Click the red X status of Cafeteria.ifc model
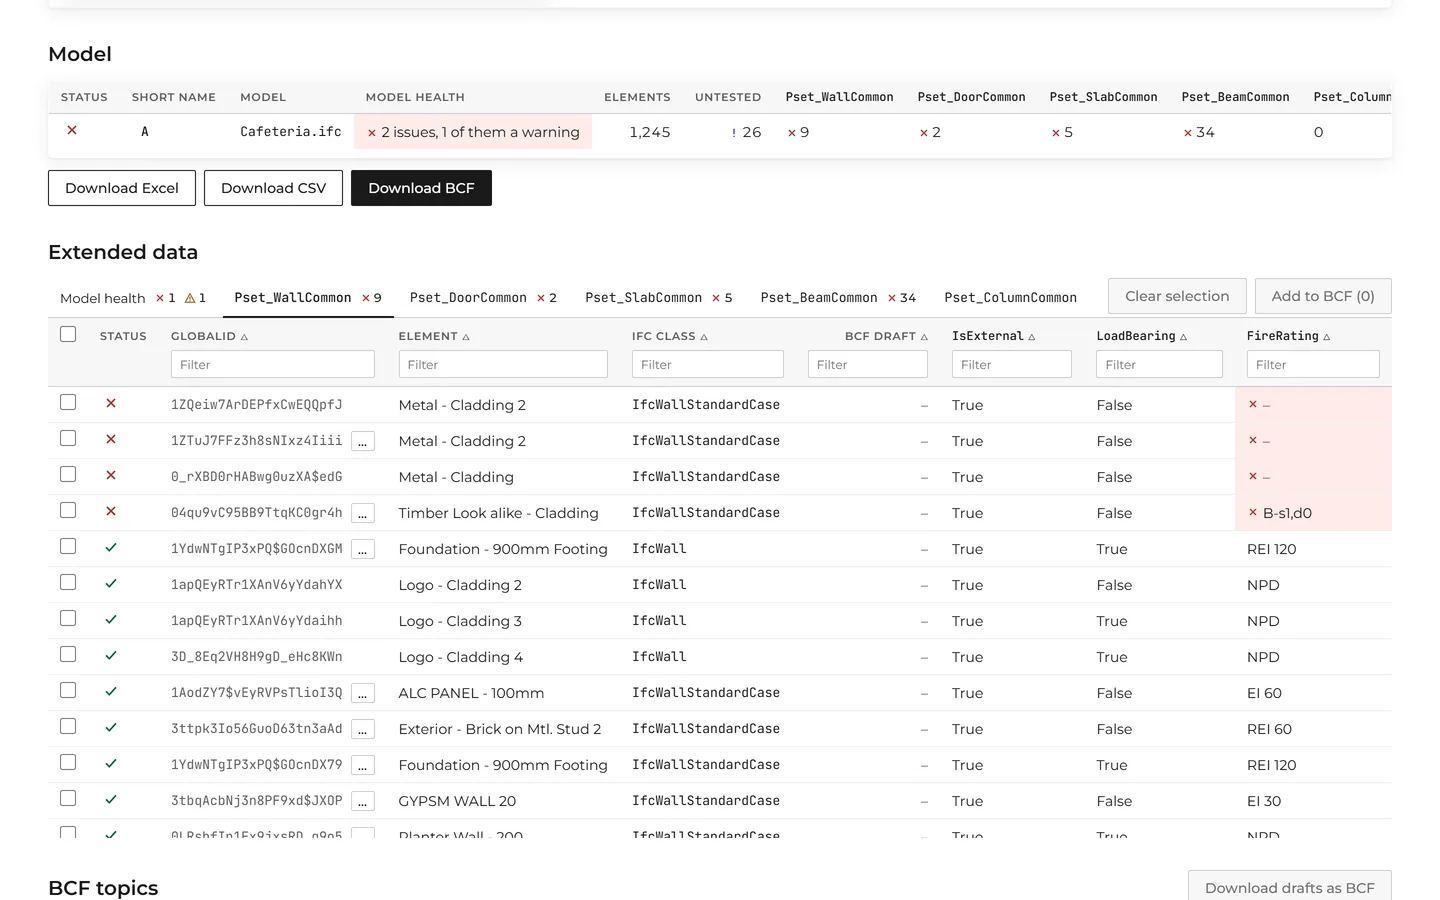Screen dimensions: 1440x900 [x=72, y=130]
